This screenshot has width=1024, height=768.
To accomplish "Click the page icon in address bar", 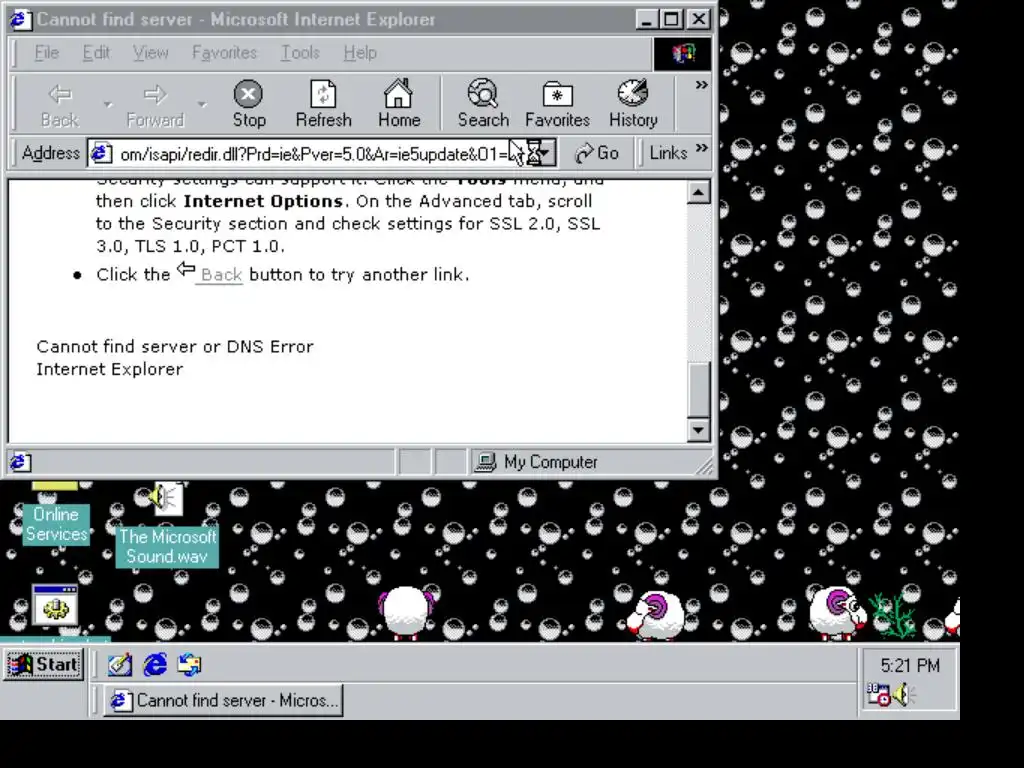I will (x=101, y=153).
